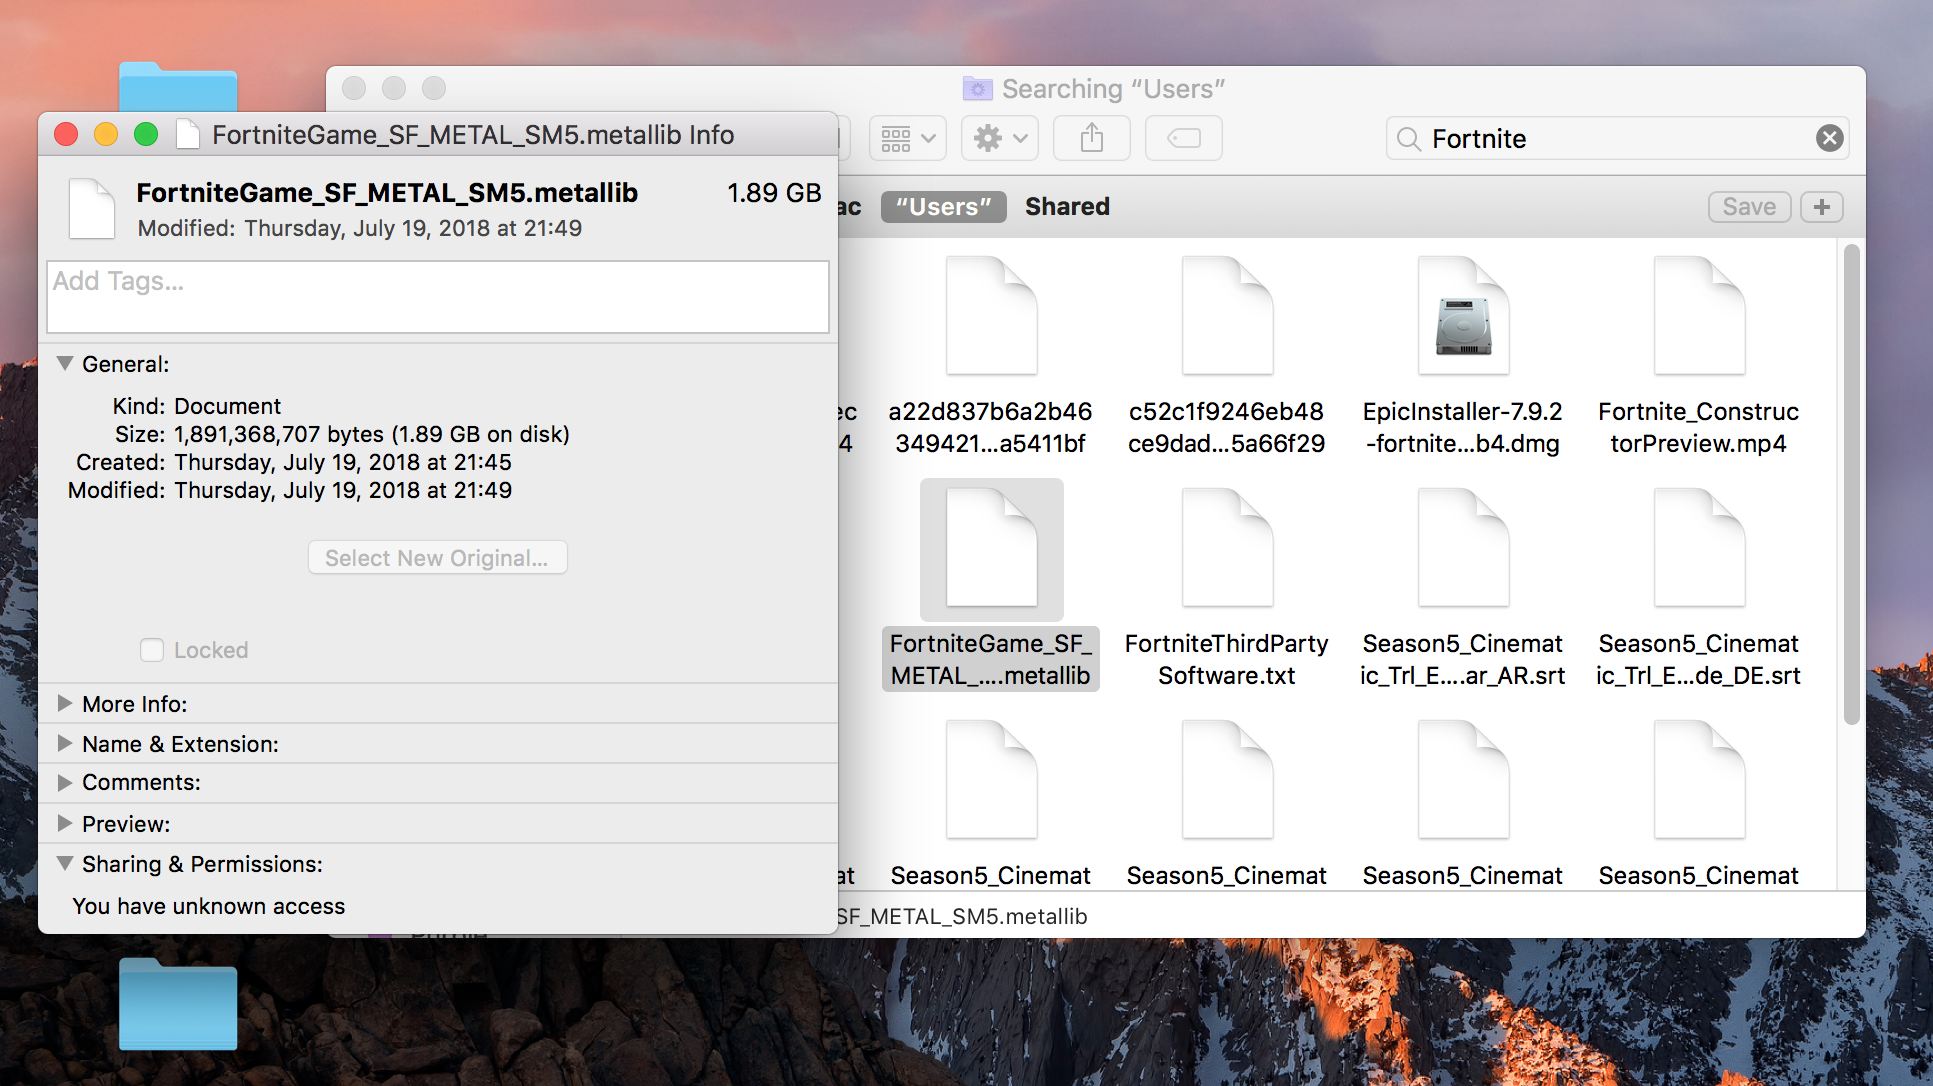Collapse the General section
The image size is (1933, 1086).
point(65,364)
